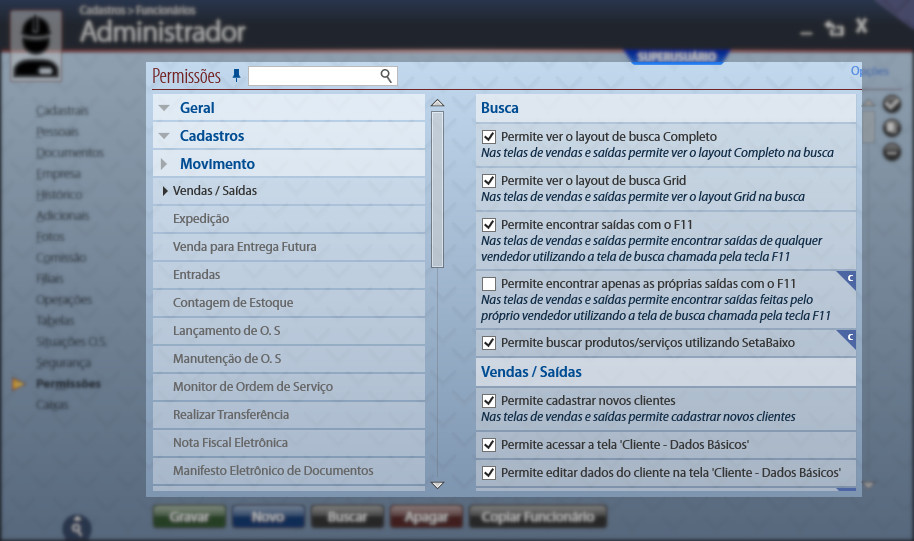Collapse the Movimento section arrow

[x=164, y=164]
